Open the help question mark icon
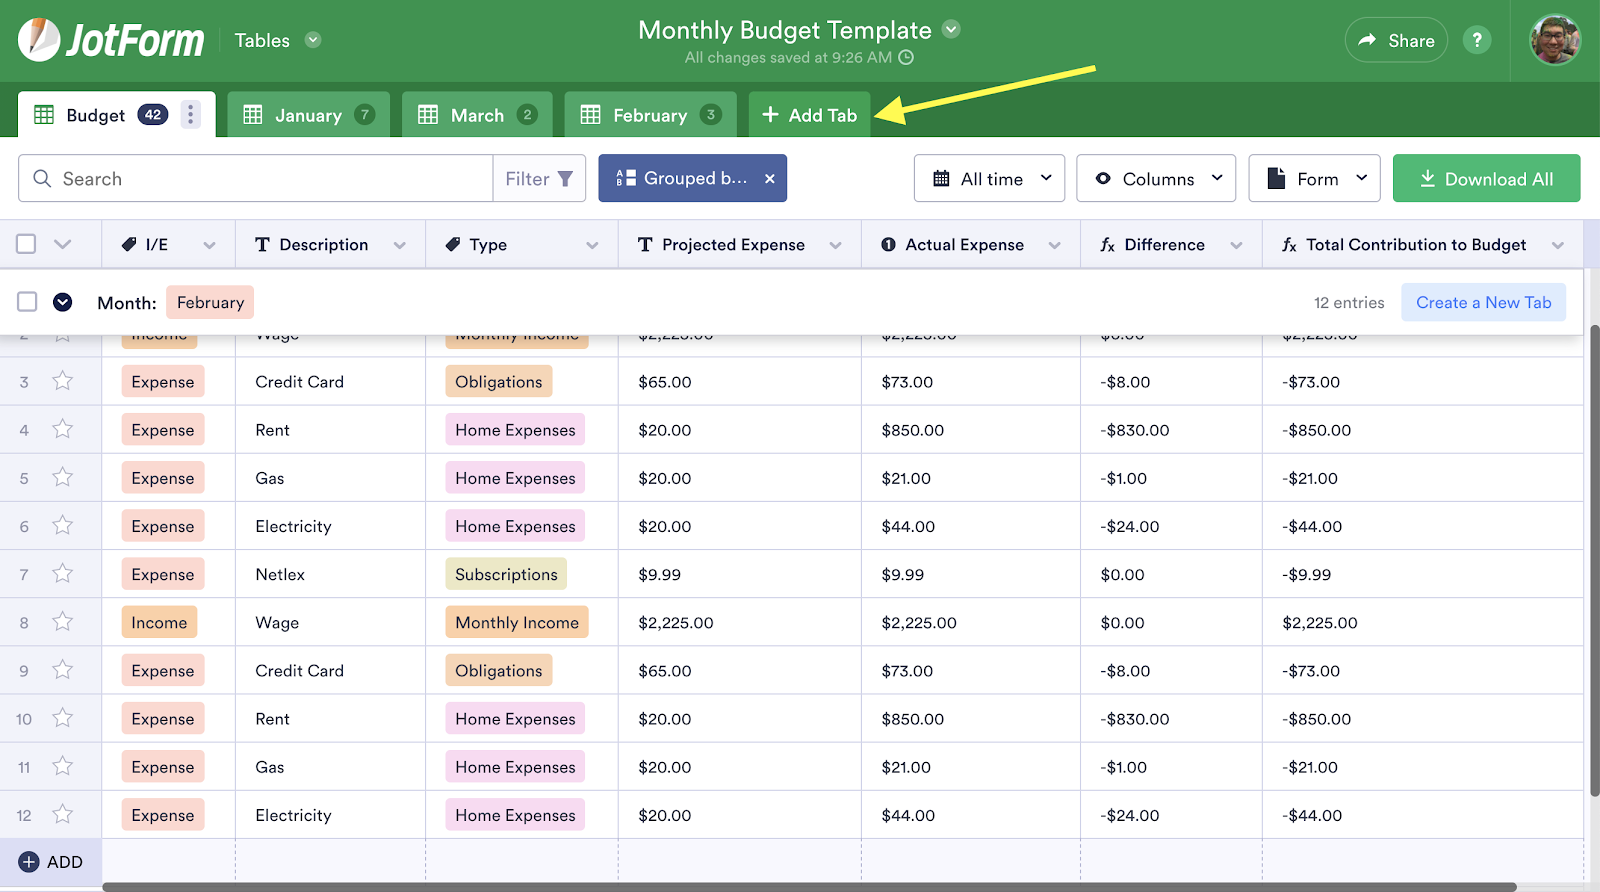This screenshot has height=892, width=1600. coord(1477,40)
